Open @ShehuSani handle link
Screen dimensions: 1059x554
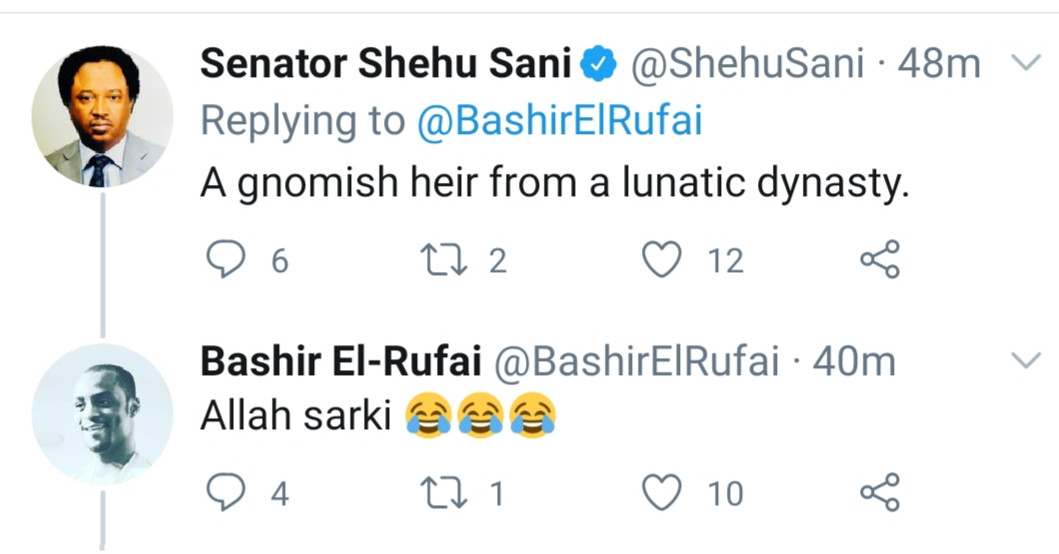click(x=744, y=66)
